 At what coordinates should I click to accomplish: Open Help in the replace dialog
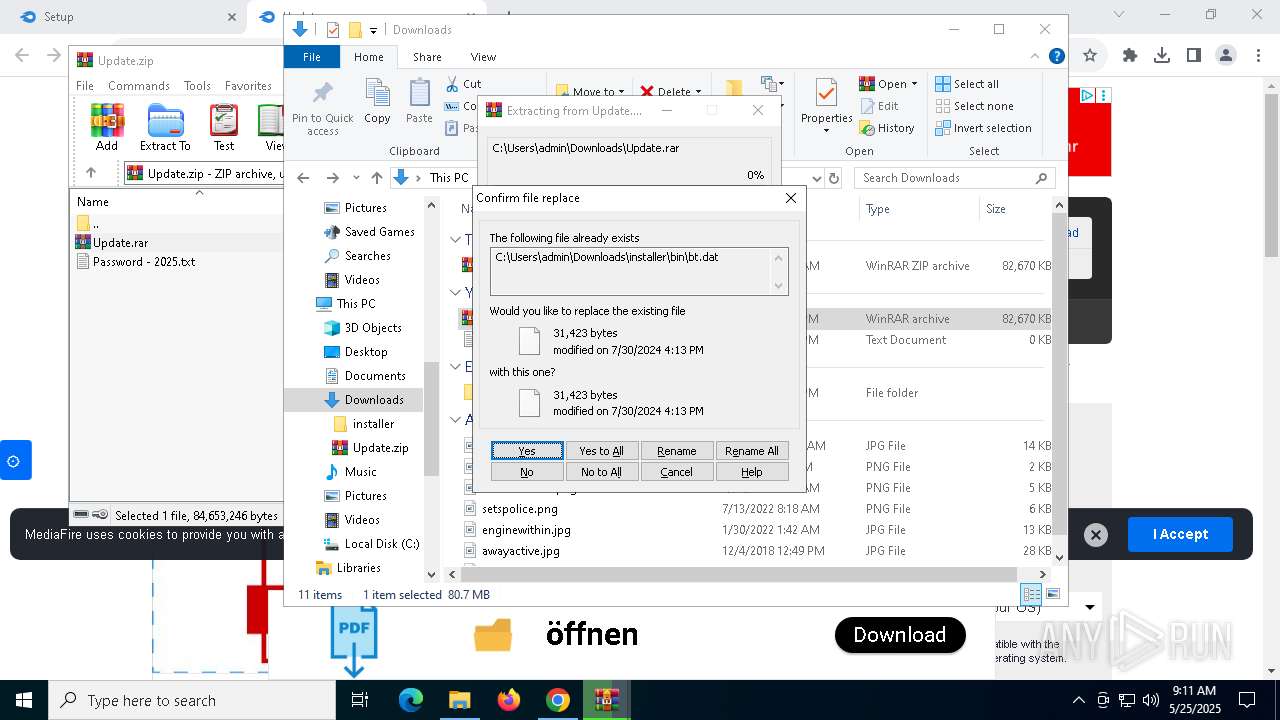tap(752, 472)
